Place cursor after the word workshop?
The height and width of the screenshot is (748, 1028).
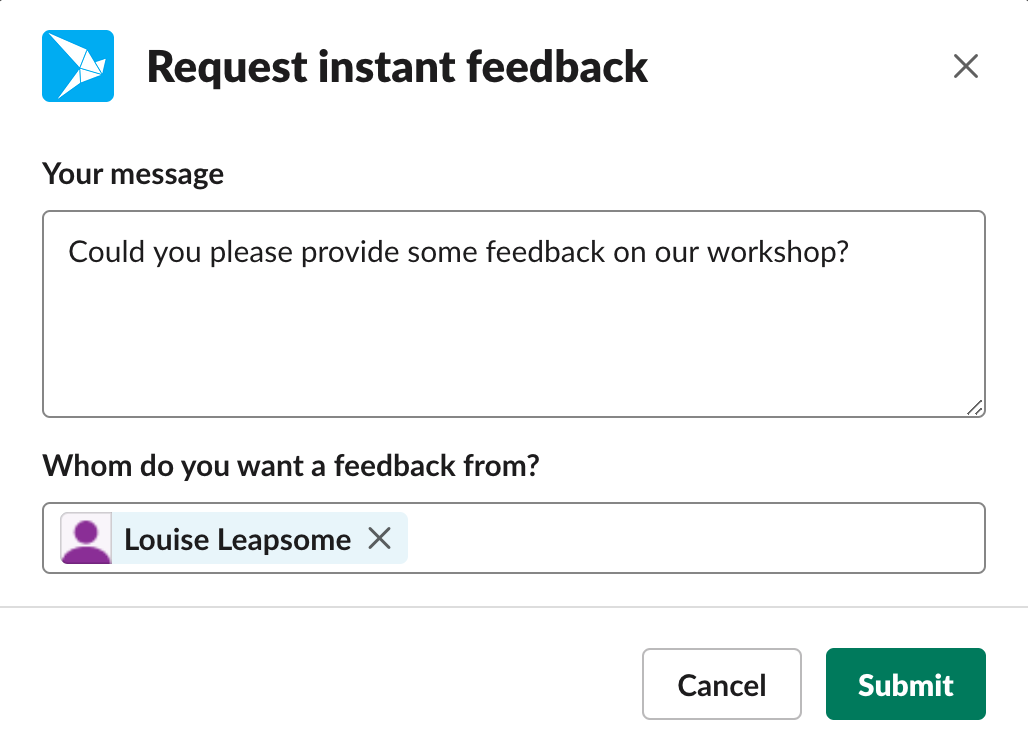pos(850,252)
